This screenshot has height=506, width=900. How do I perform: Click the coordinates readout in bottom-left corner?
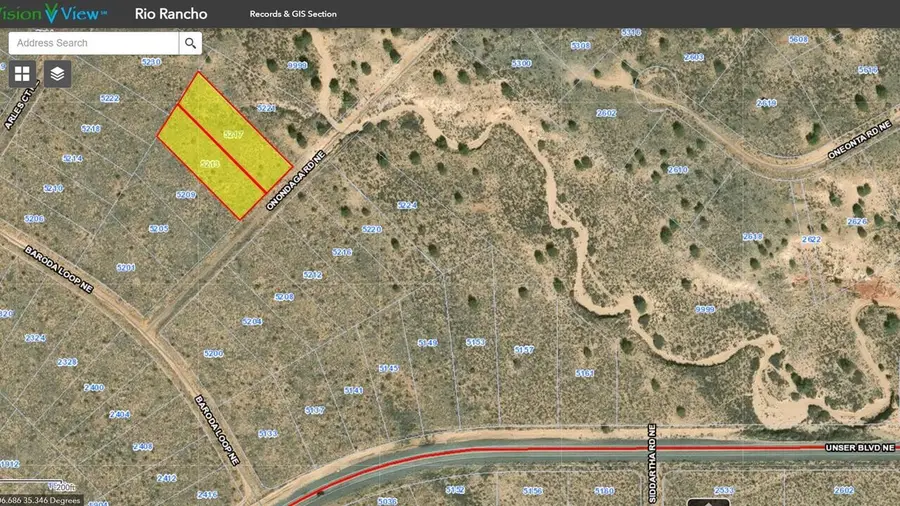pos(40,499)
